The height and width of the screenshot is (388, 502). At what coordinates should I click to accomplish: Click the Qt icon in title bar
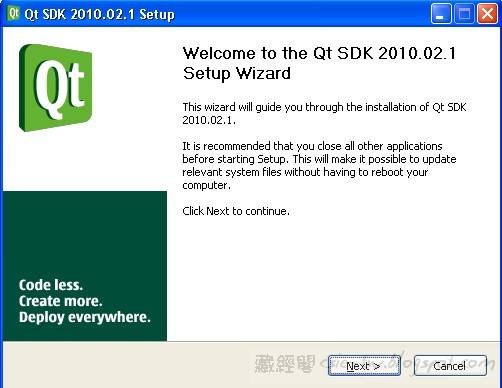pyautogui.click(x=14, y=14)
